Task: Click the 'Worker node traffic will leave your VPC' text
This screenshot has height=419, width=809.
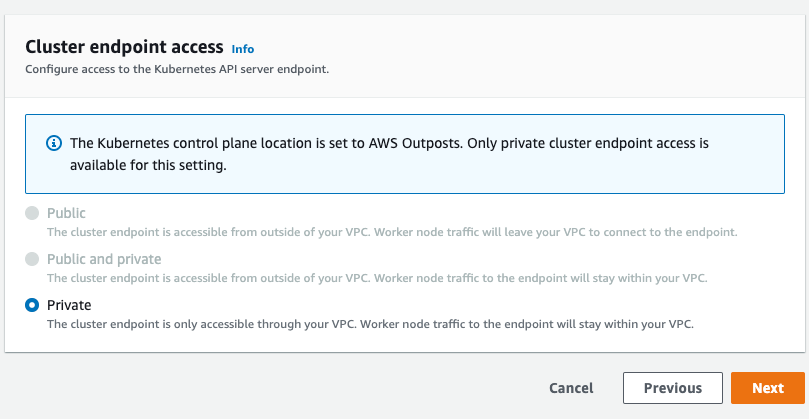Action: [x=480, y=232]
